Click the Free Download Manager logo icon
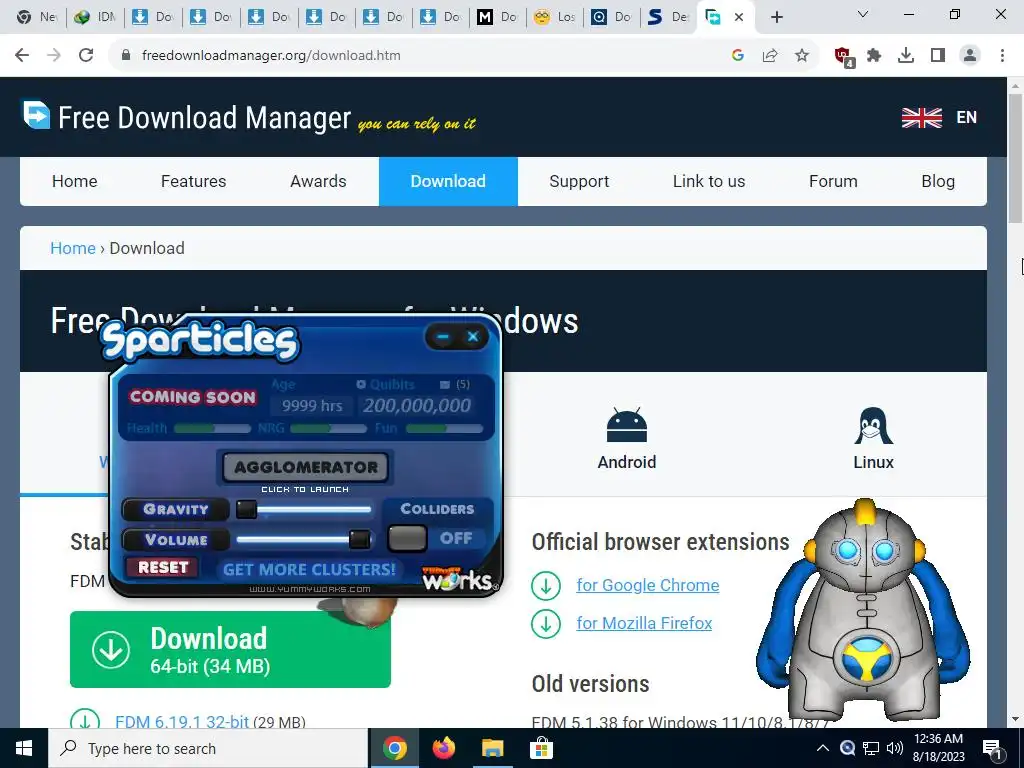1024x768 pixels. tap(37, 115)
